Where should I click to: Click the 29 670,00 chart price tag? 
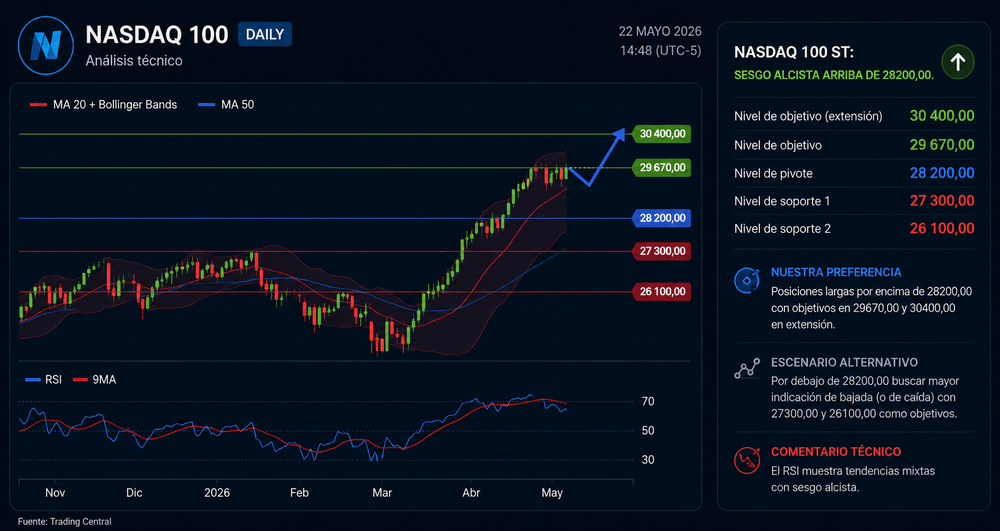pyautogui.click(x=660, y=168)
